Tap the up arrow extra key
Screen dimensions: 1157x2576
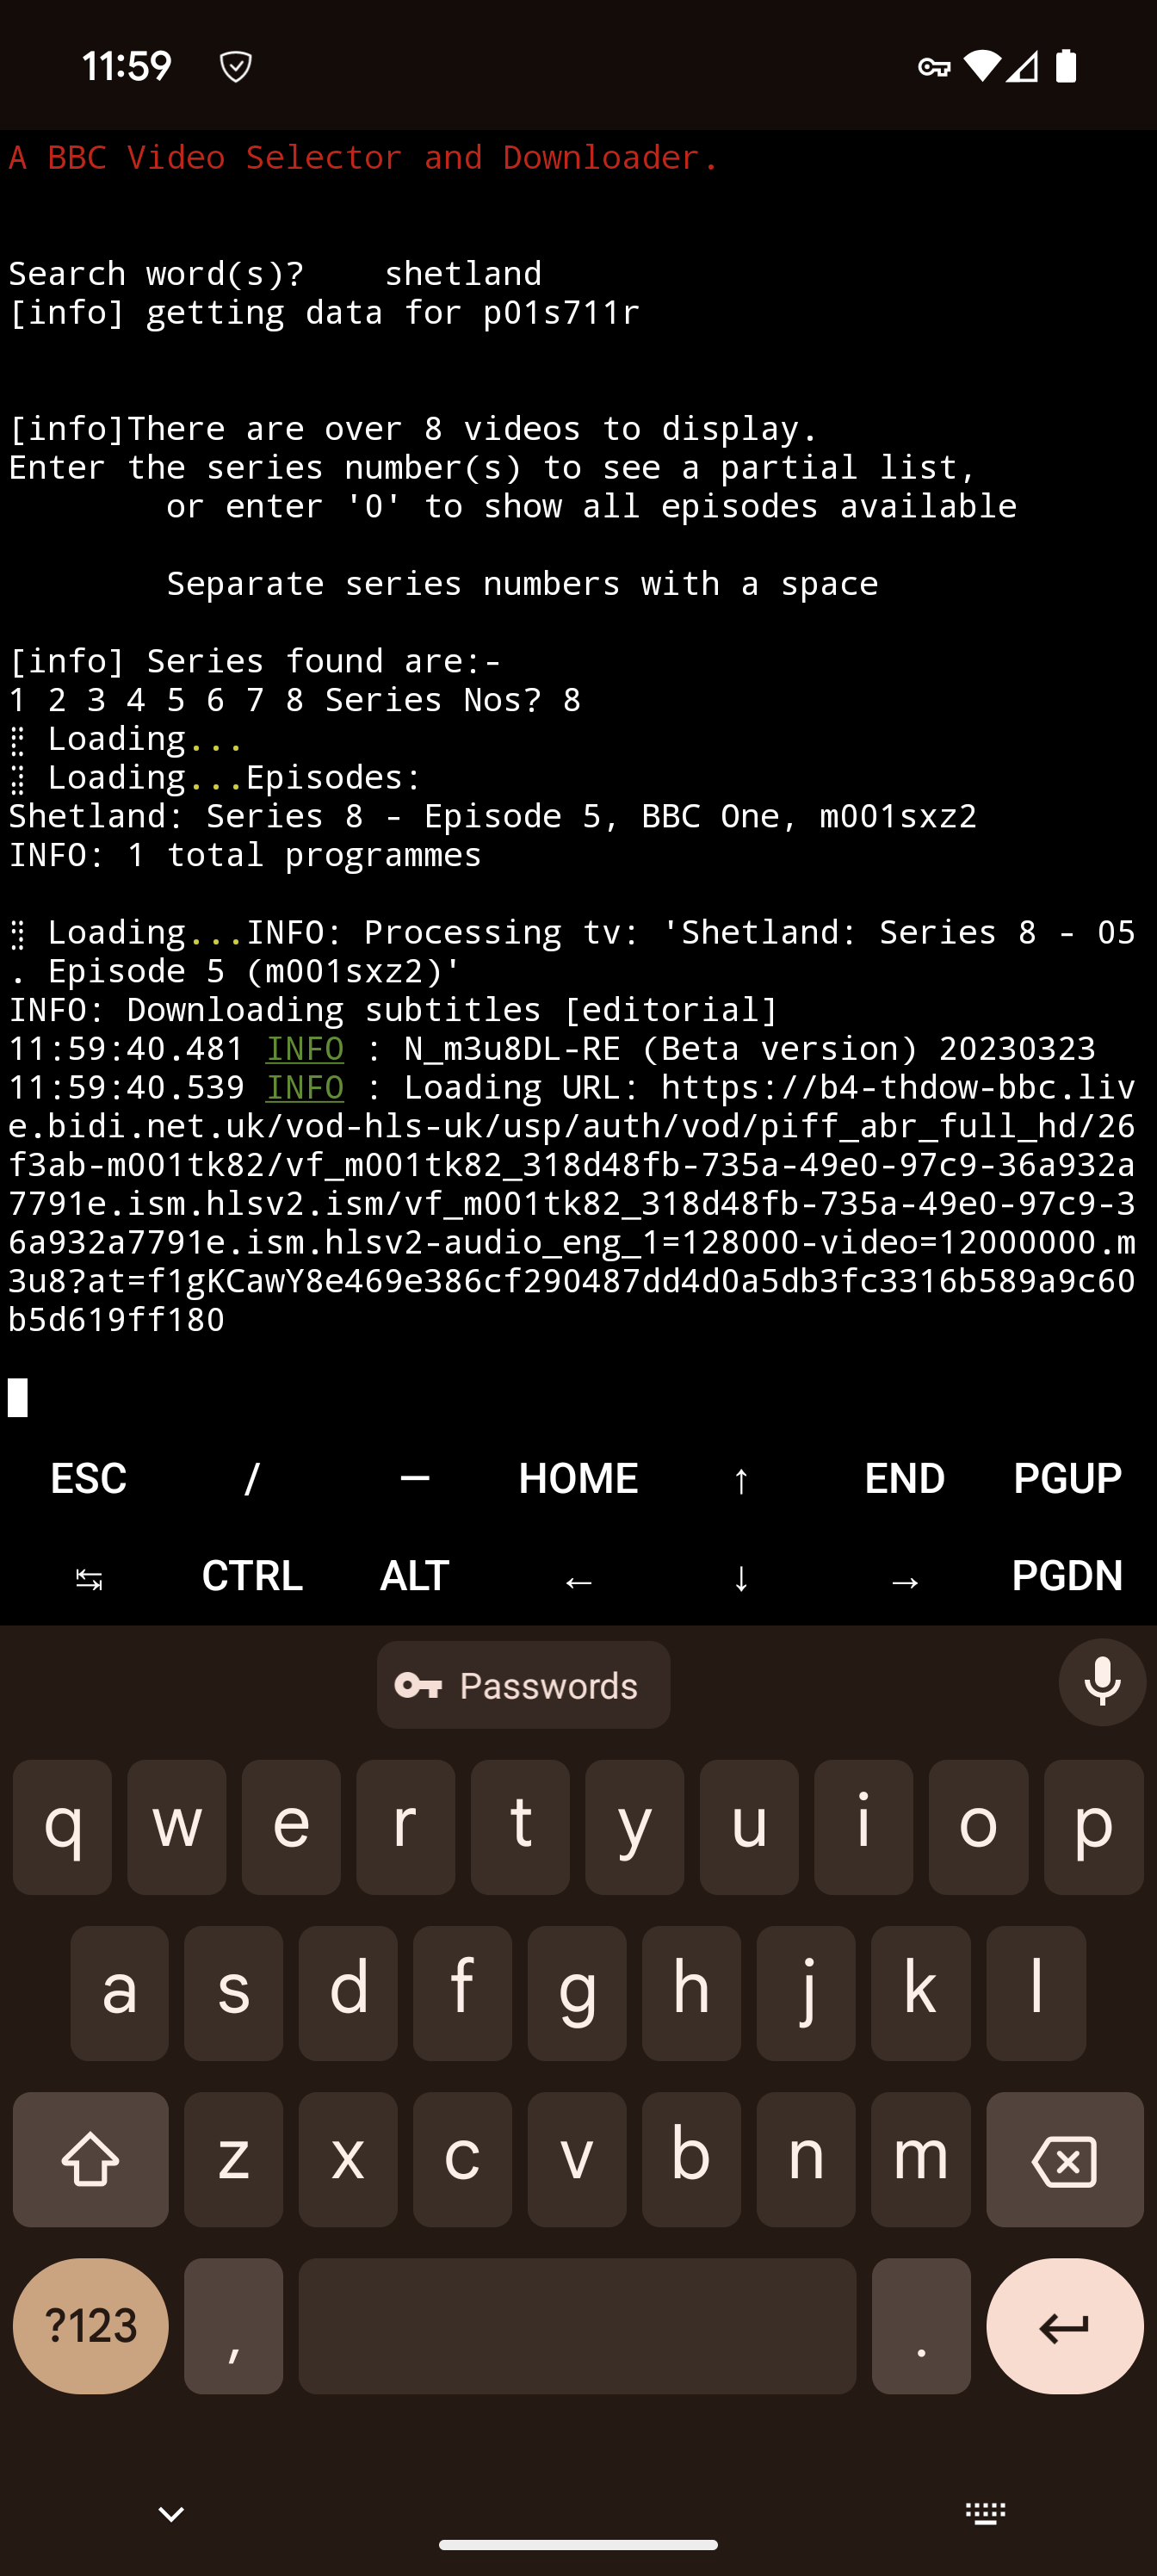(741, 1479)
